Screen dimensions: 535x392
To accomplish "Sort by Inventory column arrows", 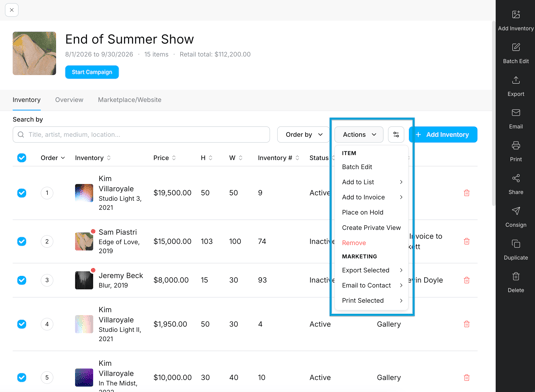I will coord(109,158).
